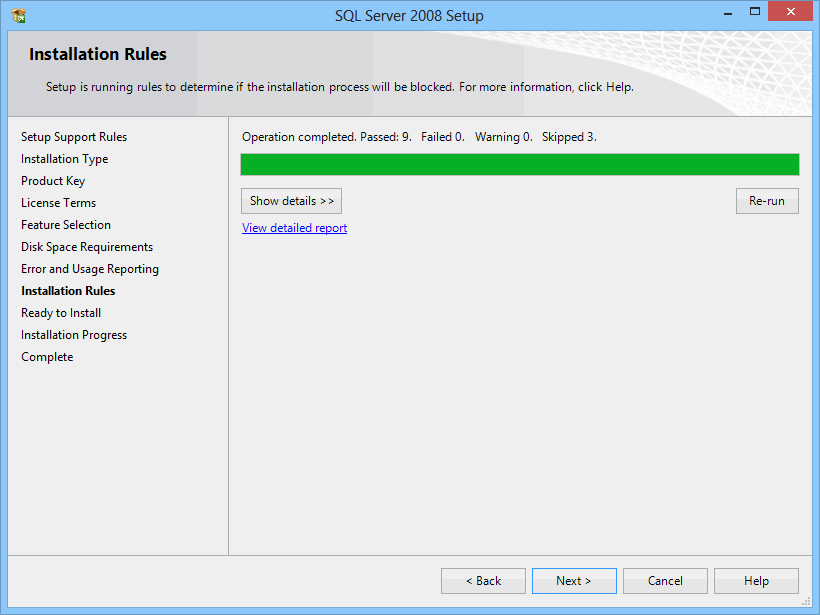The height and width of the screenshot is (615, 820).
Task: Click the Installation Rules page heading
Action: [98, 54]
